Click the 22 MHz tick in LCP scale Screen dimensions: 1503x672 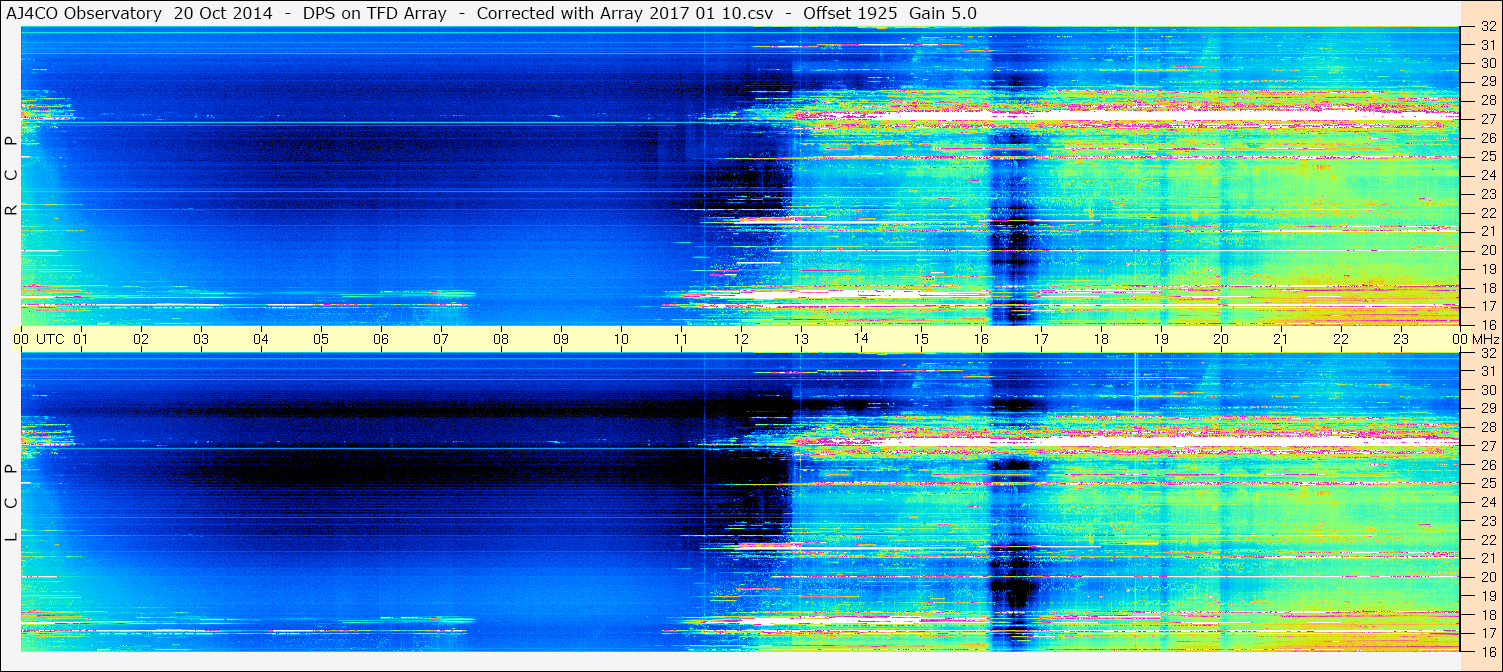pos(1487,540)
